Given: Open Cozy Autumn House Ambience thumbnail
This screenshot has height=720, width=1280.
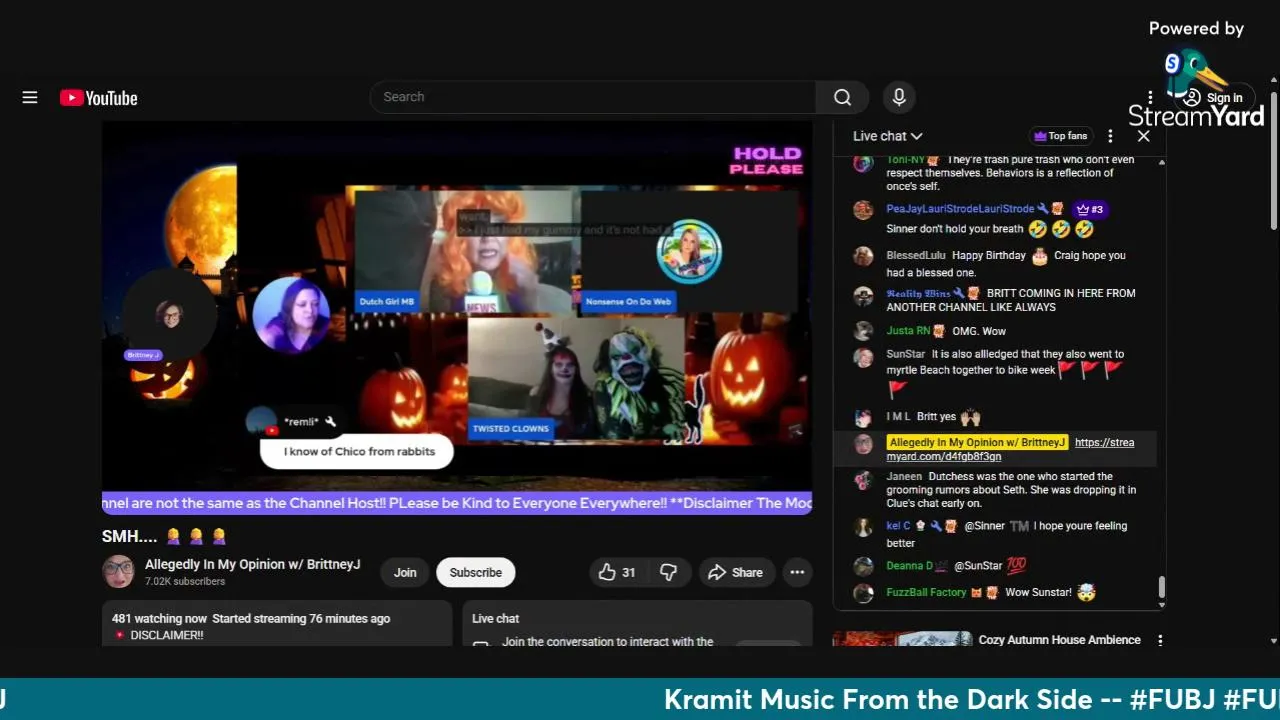Looking at the screenshot, I should (x=902, y=638).
